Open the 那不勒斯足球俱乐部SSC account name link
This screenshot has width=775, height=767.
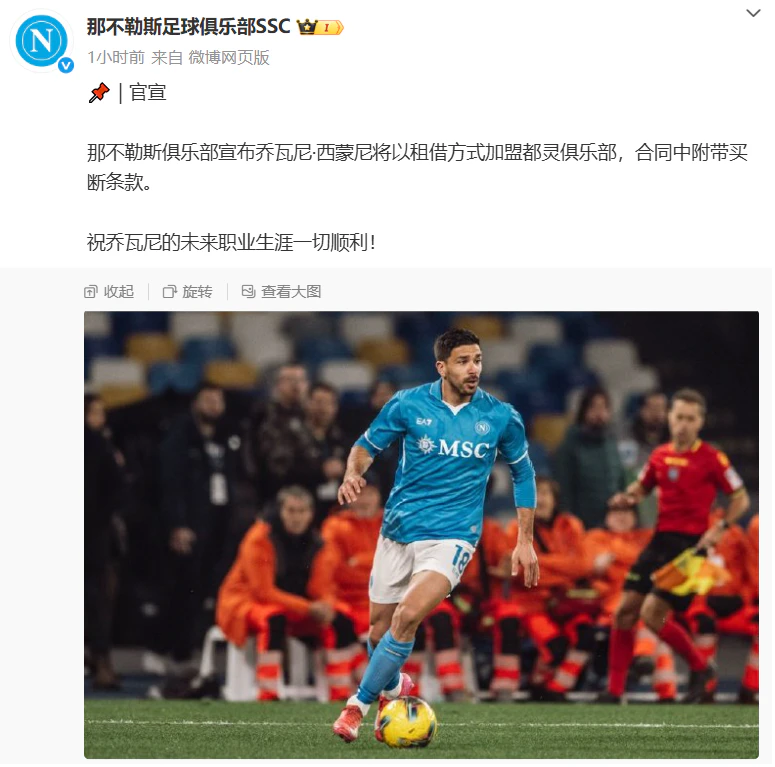pyautogui.click(x=188, y=26)
